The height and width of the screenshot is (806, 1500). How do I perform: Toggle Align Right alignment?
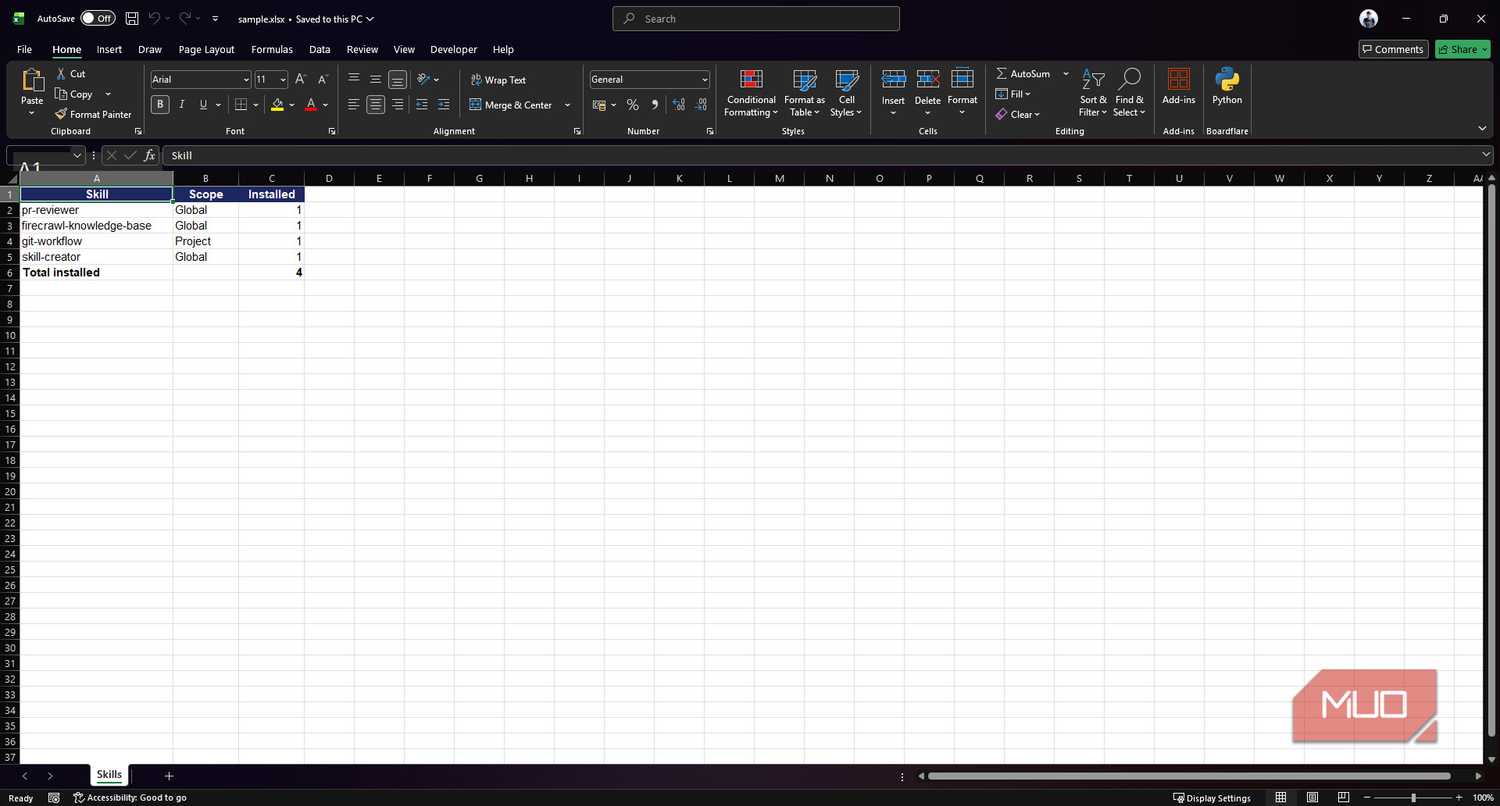pos(397,105)
